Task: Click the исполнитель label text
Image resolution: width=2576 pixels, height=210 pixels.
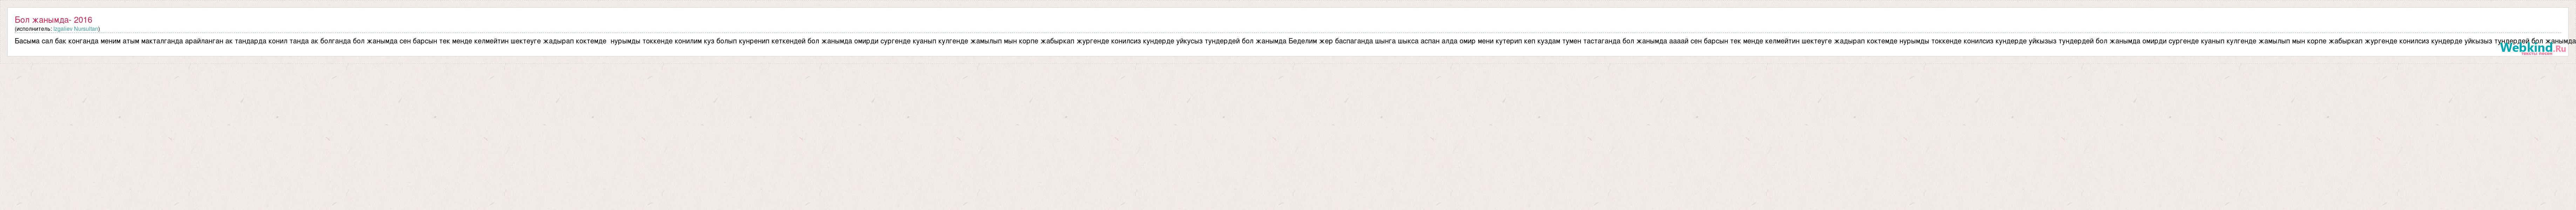Action: coord(34,29)
